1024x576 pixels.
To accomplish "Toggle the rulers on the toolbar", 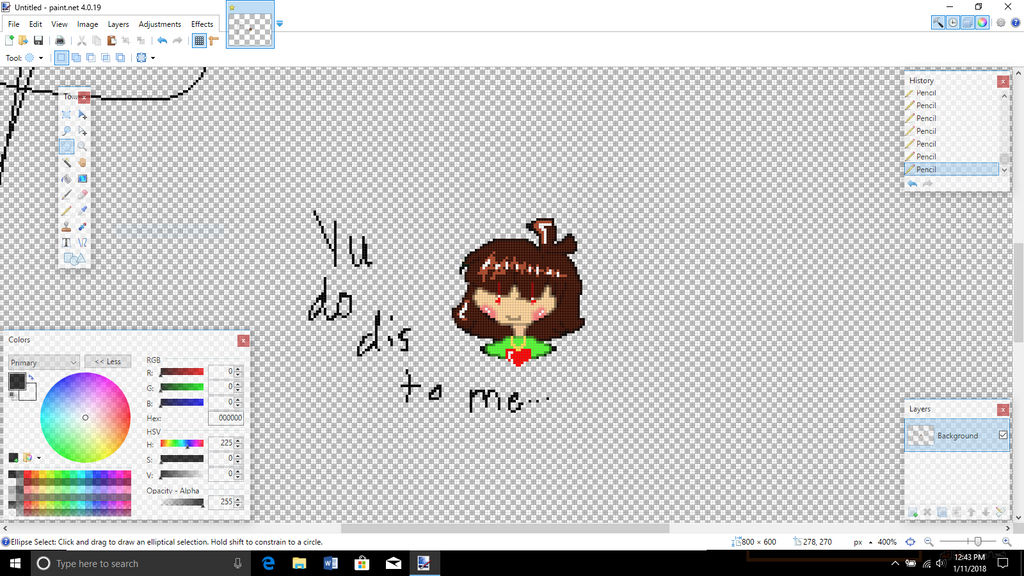I will [x=213, y=41].
